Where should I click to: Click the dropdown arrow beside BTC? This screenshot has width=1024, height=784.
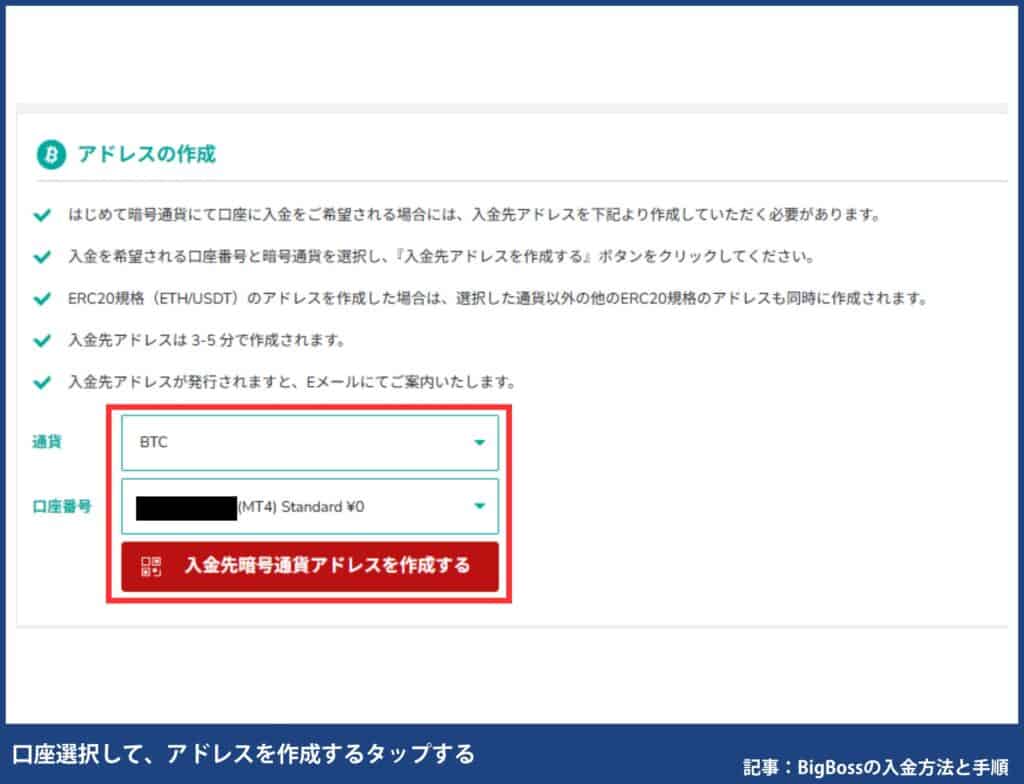479,442
